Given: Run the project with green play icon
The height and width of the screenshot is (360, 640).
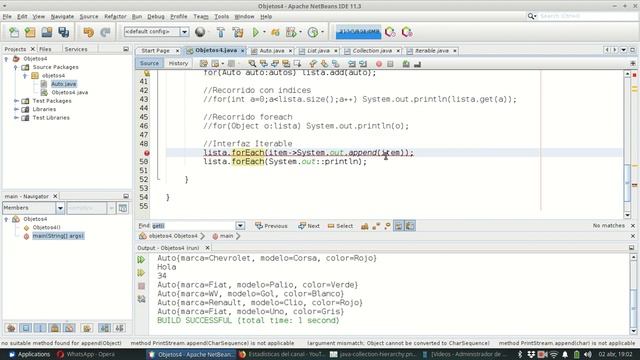Looking at the screenshot, I should coord(256,32).
